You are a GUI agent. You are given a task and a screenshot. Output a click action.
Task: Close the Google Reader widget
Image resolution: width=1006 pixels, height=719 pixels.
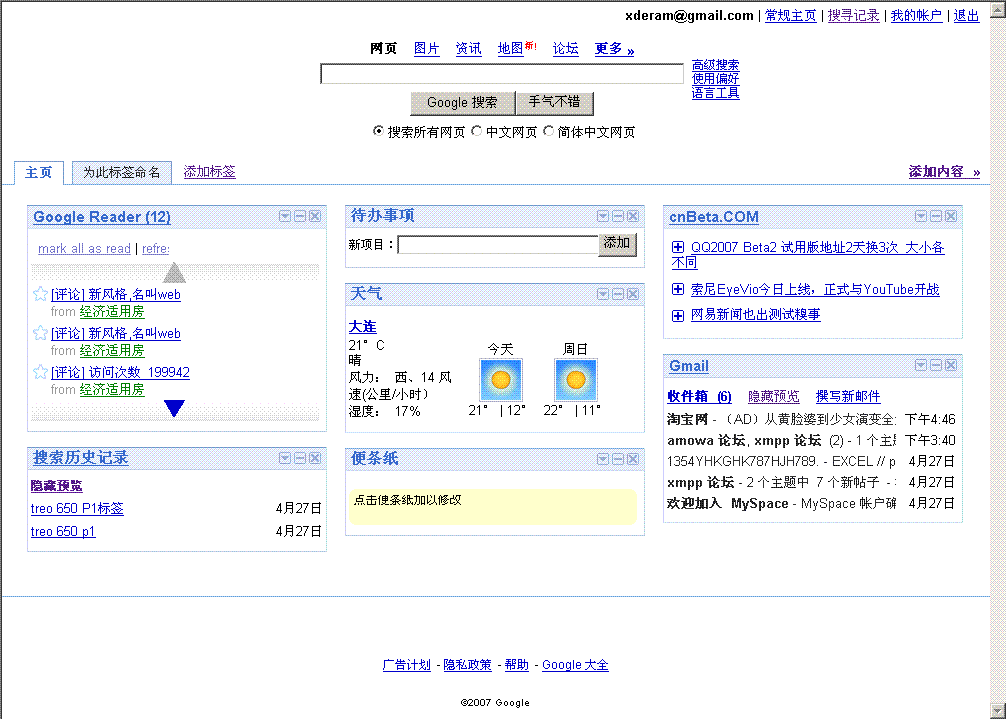pyautogui.click(x=314, y=217)
